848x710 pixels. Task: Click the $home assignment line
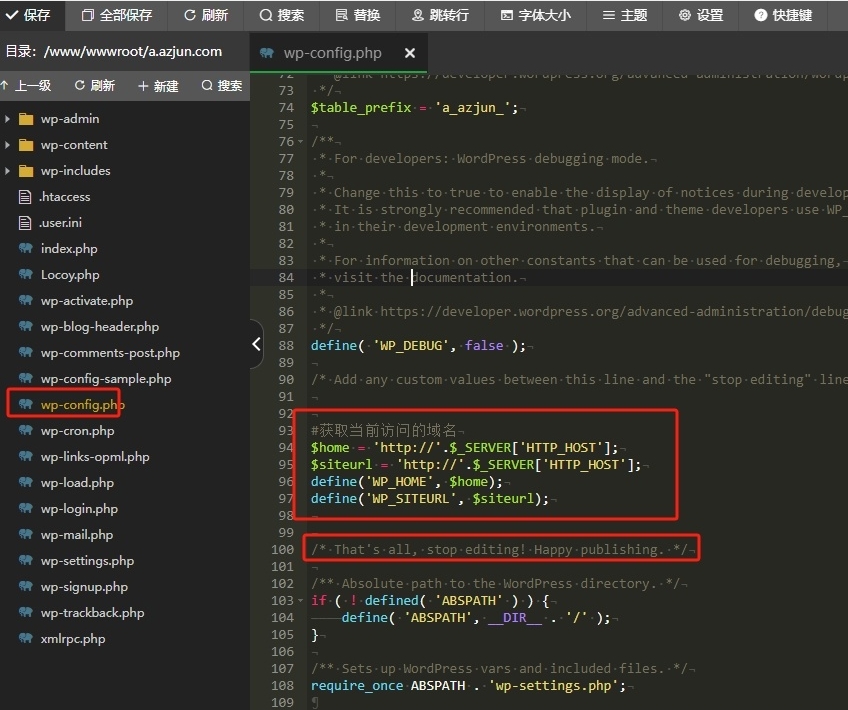coord(464,448)
